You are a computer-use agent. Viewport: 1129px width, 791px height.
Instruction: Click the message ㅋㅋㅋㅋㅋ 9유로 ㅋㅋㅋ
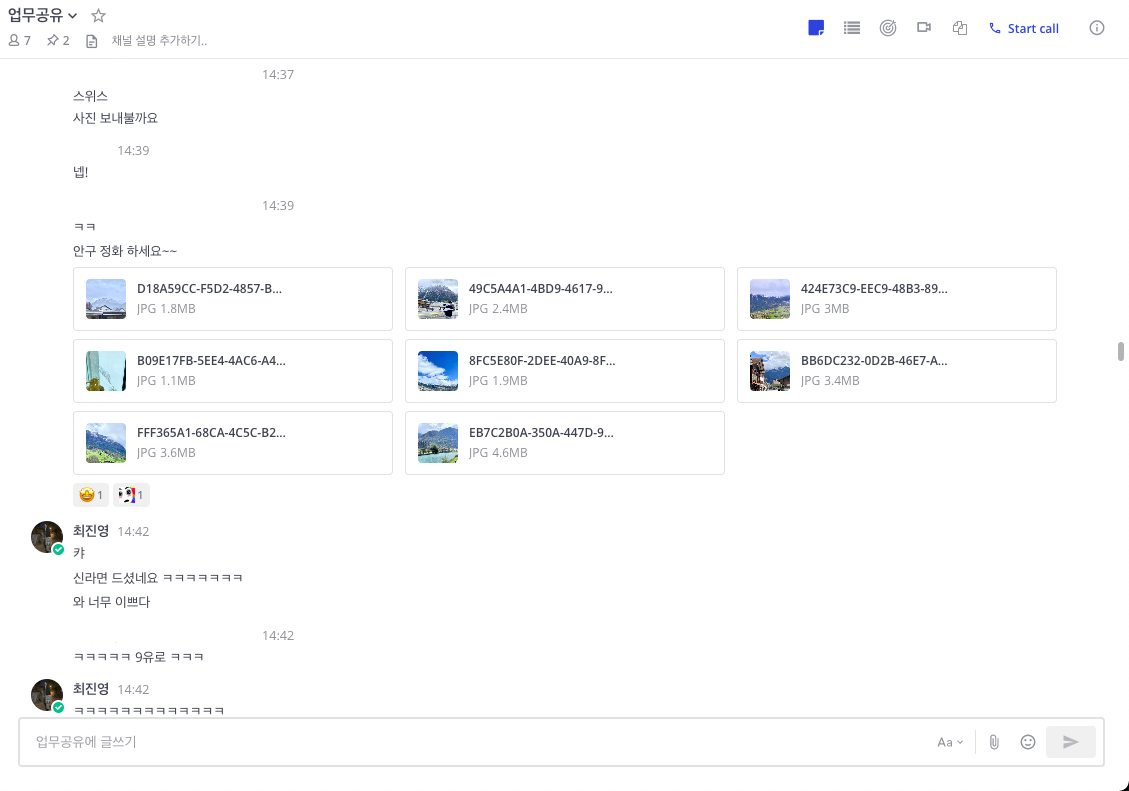pos(138,657)
